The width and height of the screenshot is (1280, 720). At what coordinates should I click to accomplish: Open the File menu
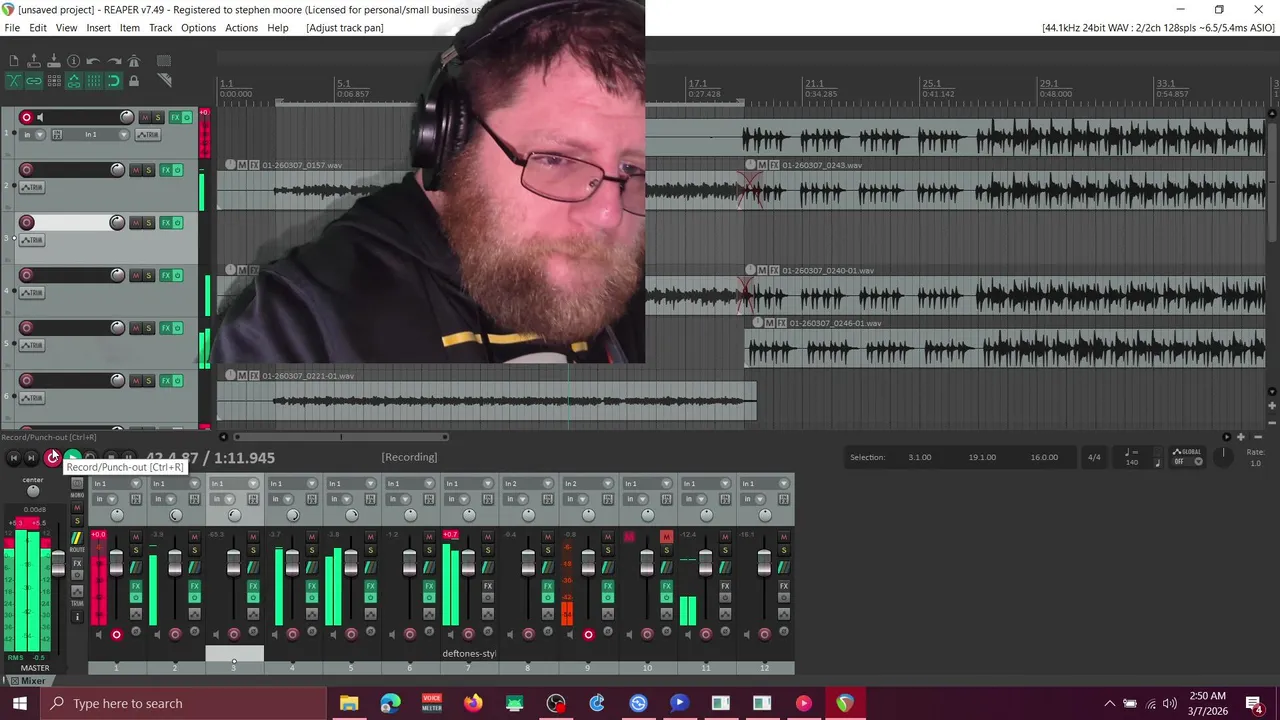click(x=12, y=28)
